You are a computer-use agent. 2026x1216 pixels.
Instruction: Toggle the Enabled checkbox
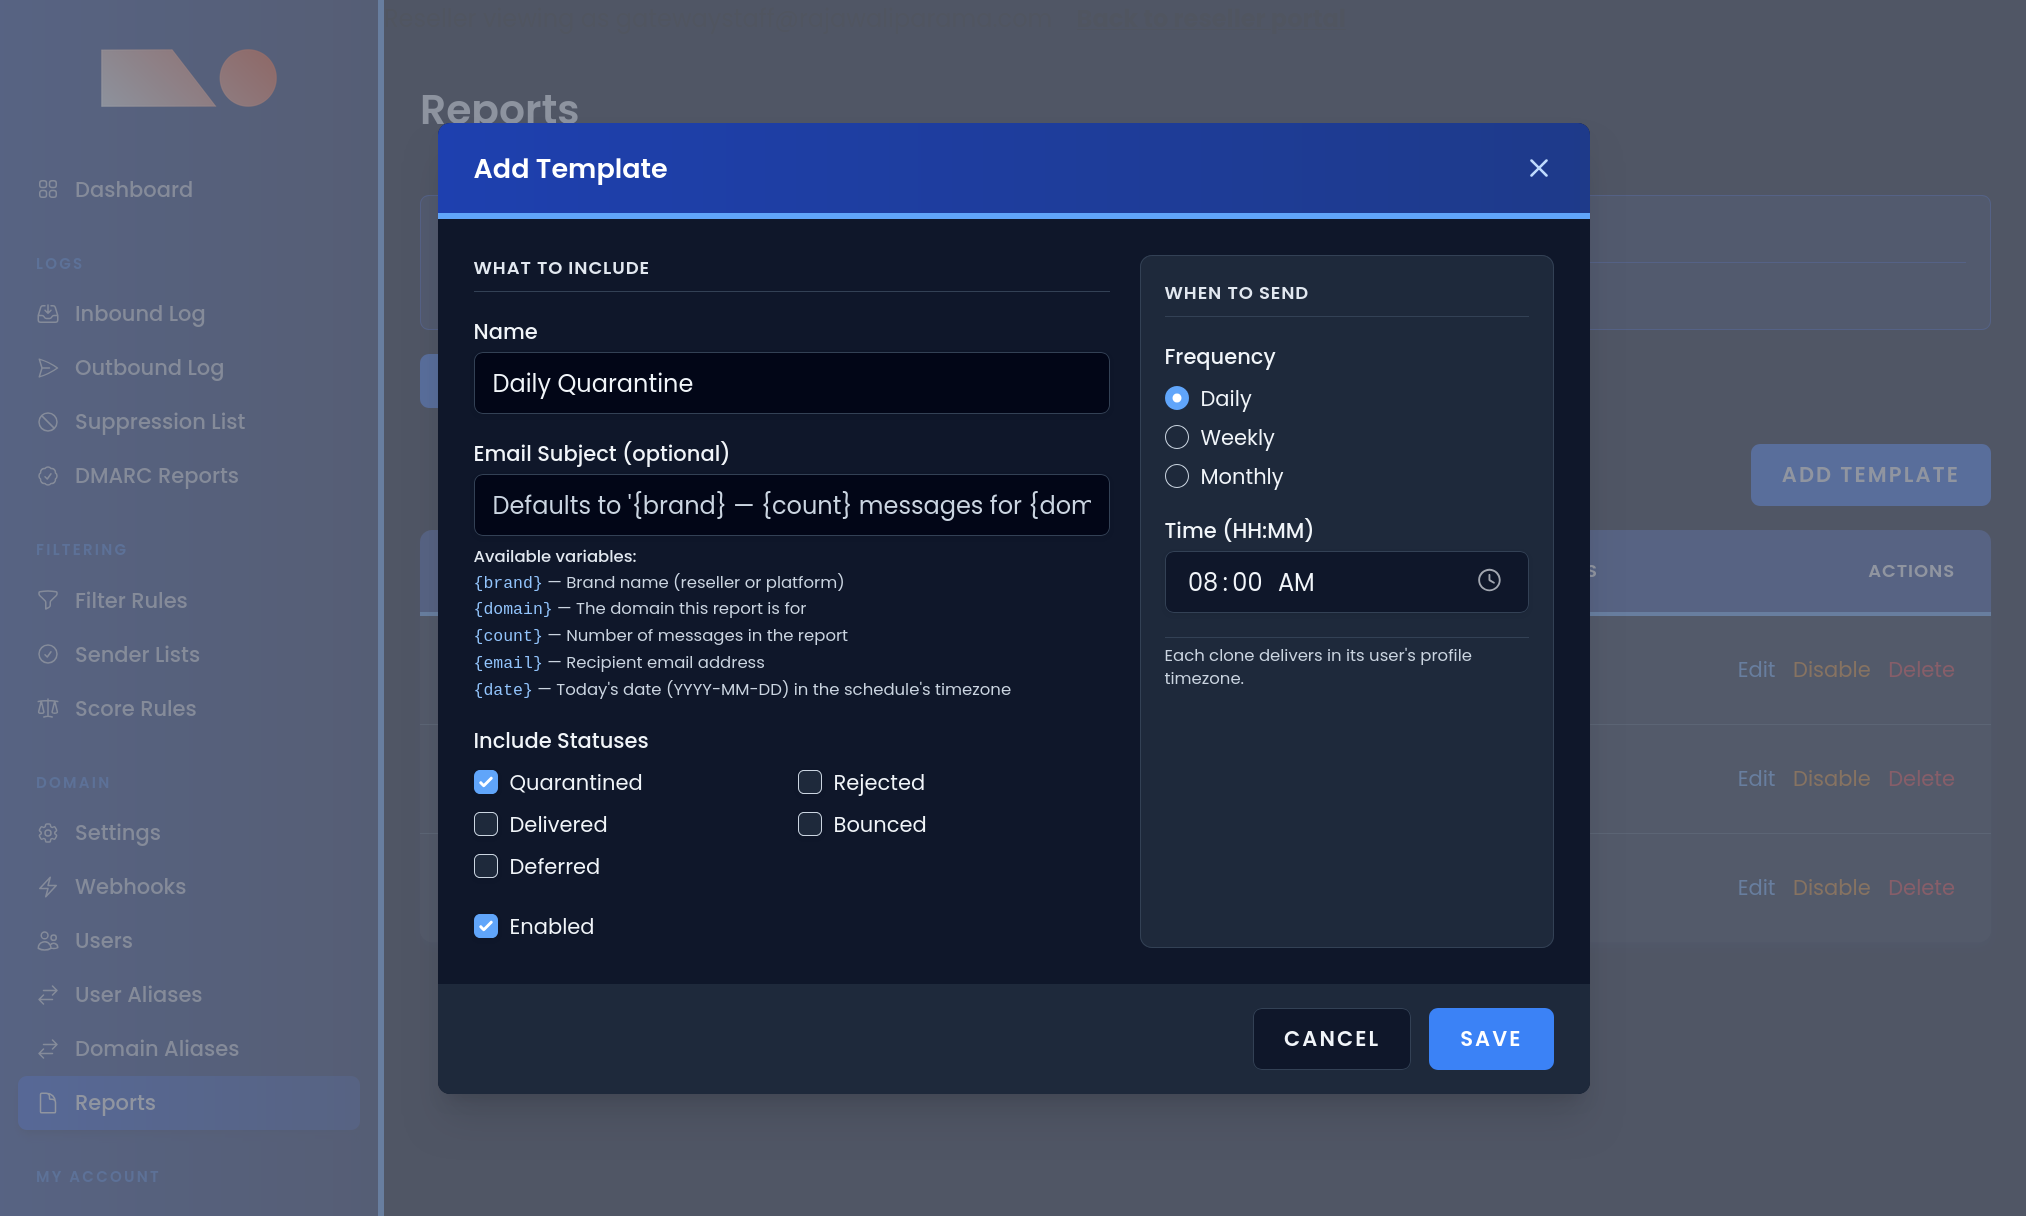coord(486,926)
